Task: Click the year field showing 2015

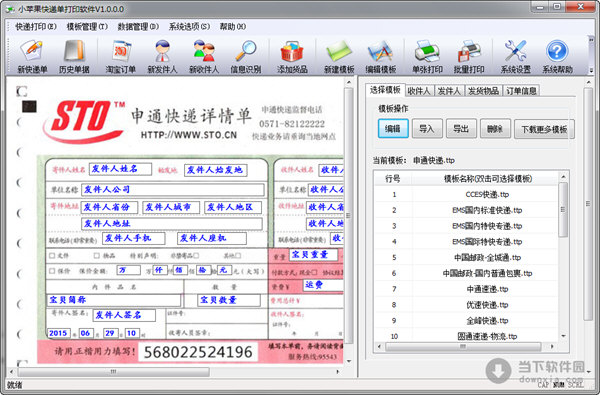Action: pos(58,333)
